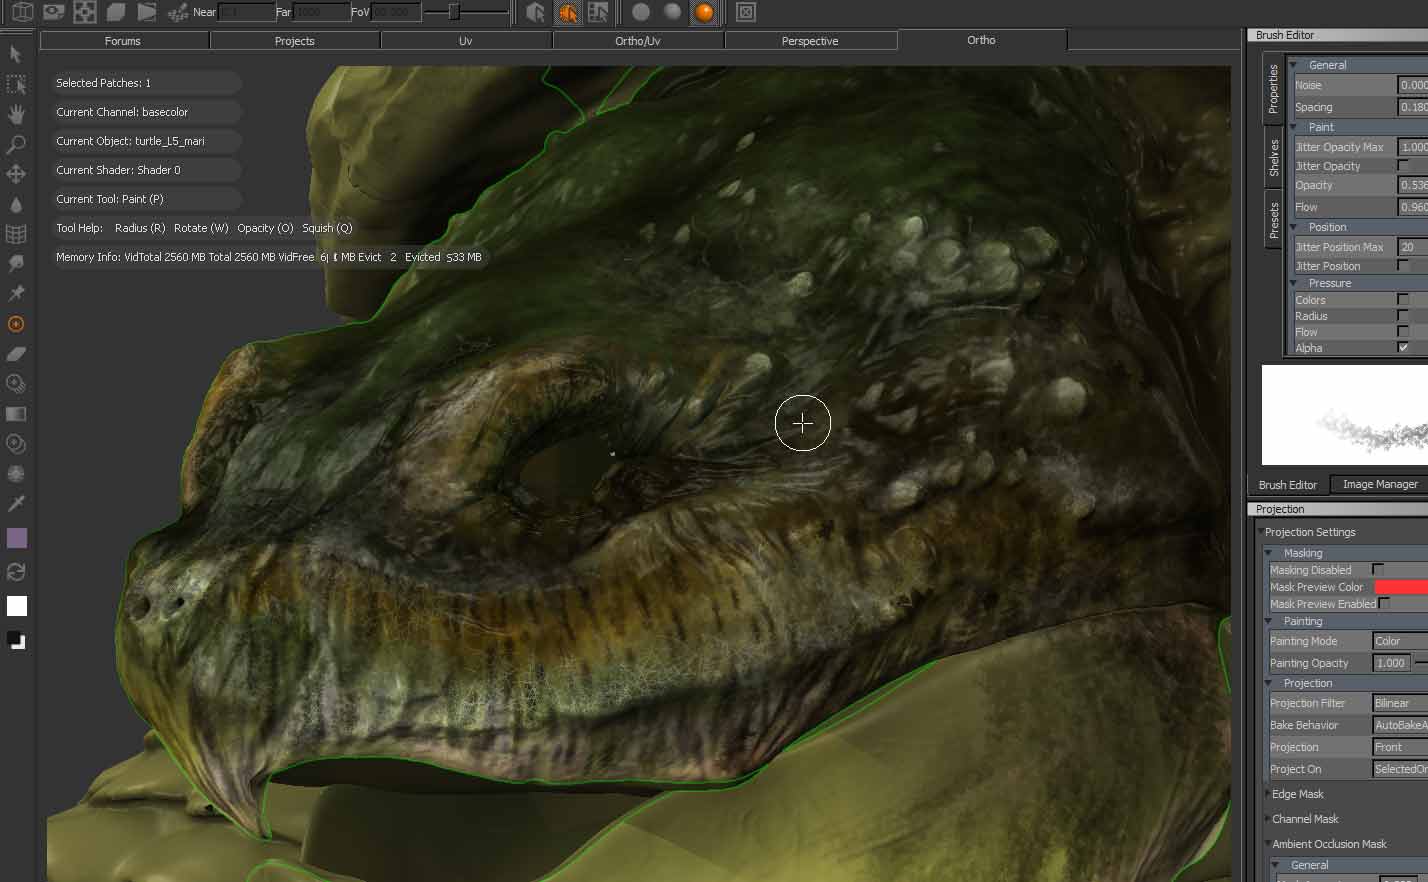Image resolution: width=1428 pixels, height=882 pixels.
Task: Select the arrow Select tool
Action: point(15,54)
